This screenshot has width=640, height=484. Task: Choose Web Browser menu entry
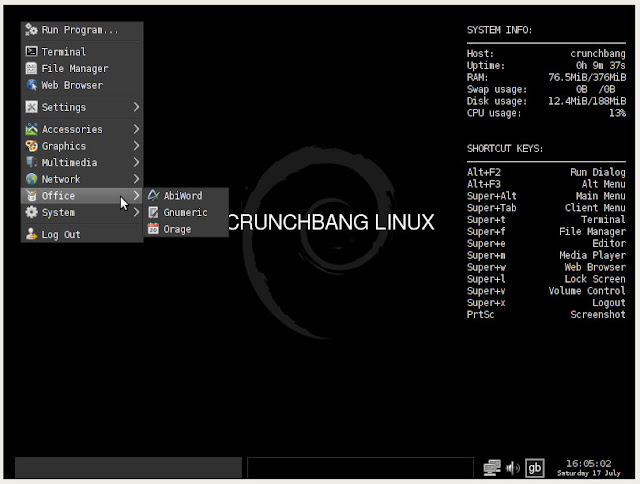[x=82, y=85]
